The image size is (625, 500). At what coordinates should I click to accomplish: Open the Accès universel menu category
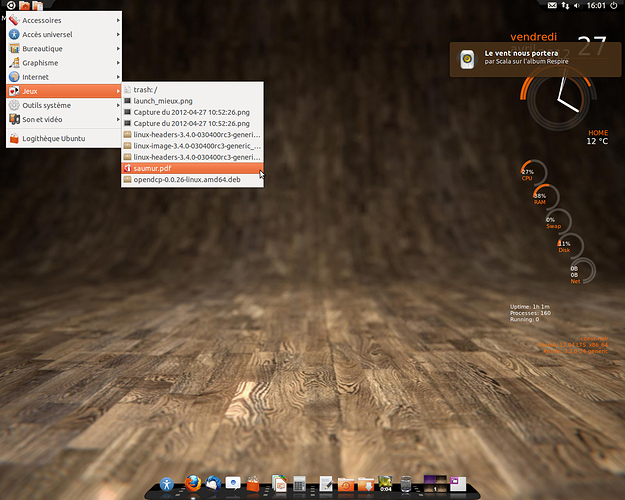tap(64, 34)
